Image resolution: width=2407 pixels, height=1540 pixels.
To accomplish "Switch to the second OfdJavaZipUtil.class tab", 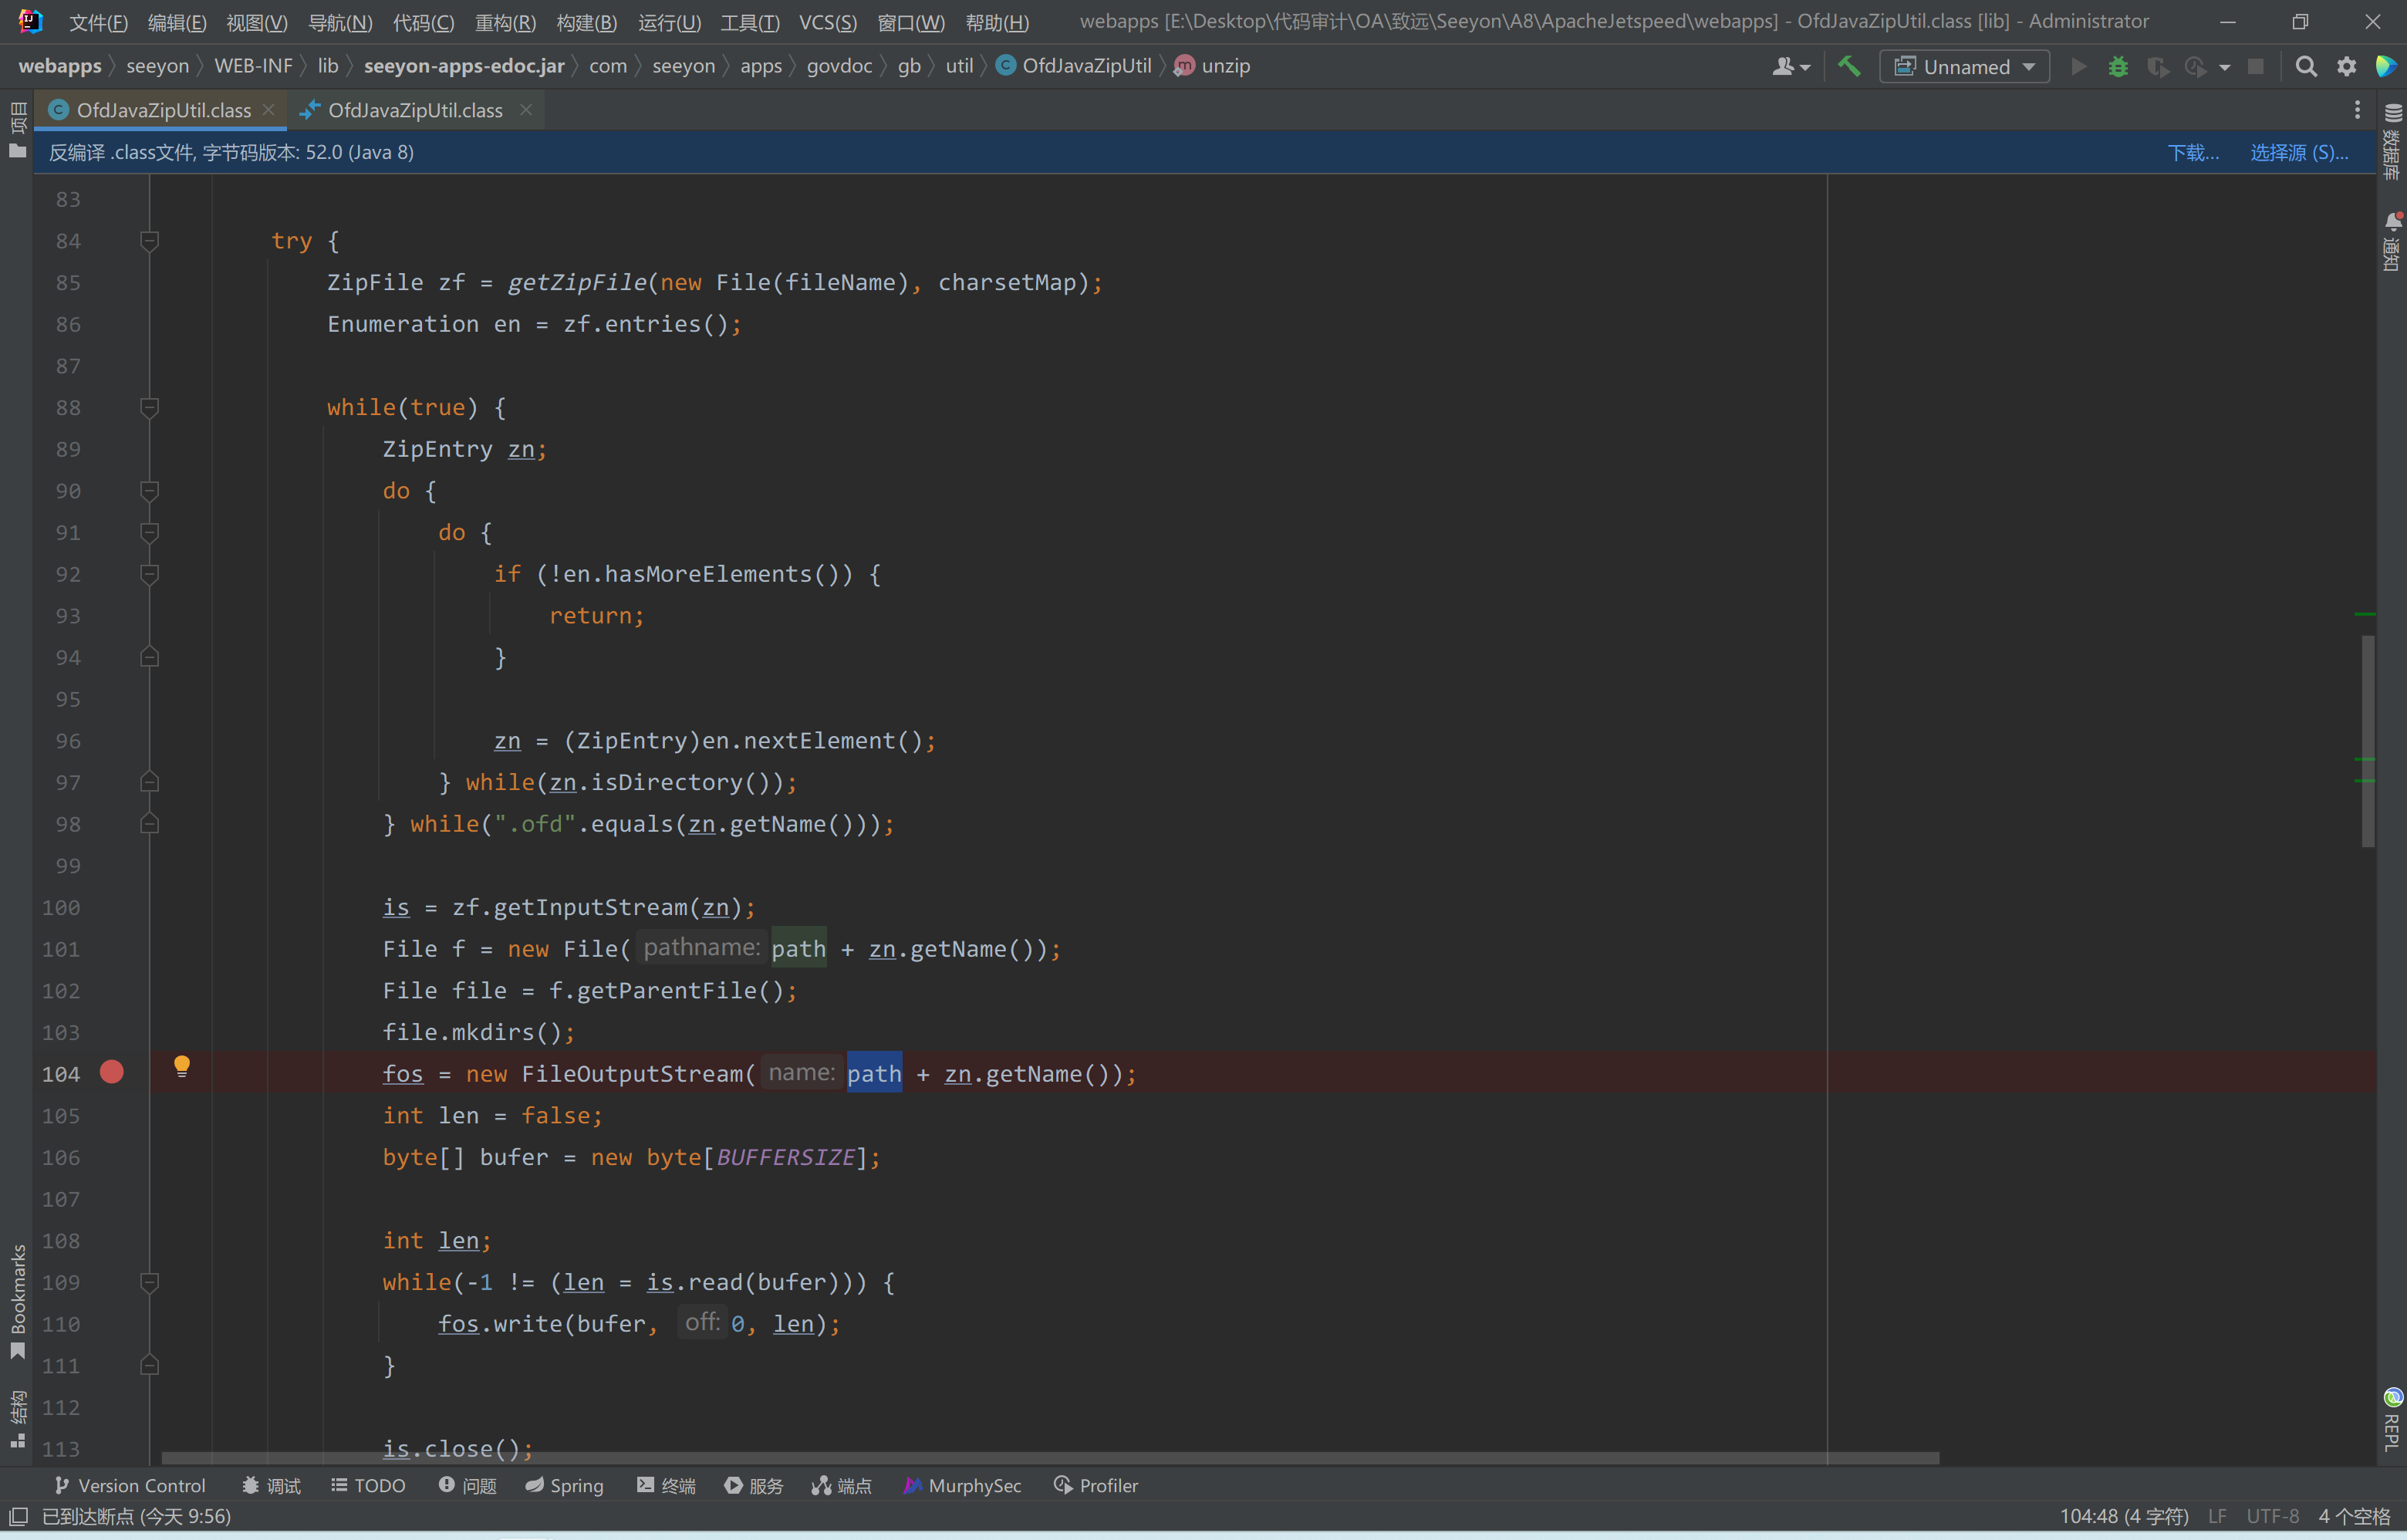I will click(414, 110).
